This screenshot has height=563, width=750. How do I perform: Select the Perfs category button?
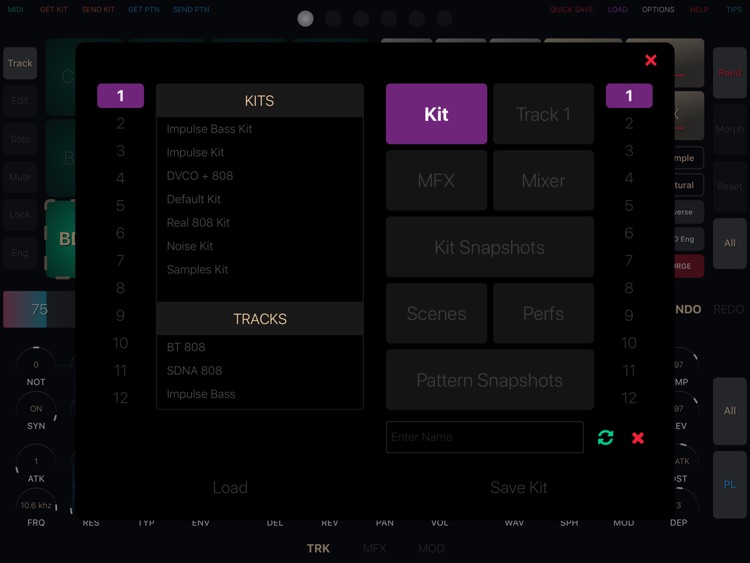543,313
